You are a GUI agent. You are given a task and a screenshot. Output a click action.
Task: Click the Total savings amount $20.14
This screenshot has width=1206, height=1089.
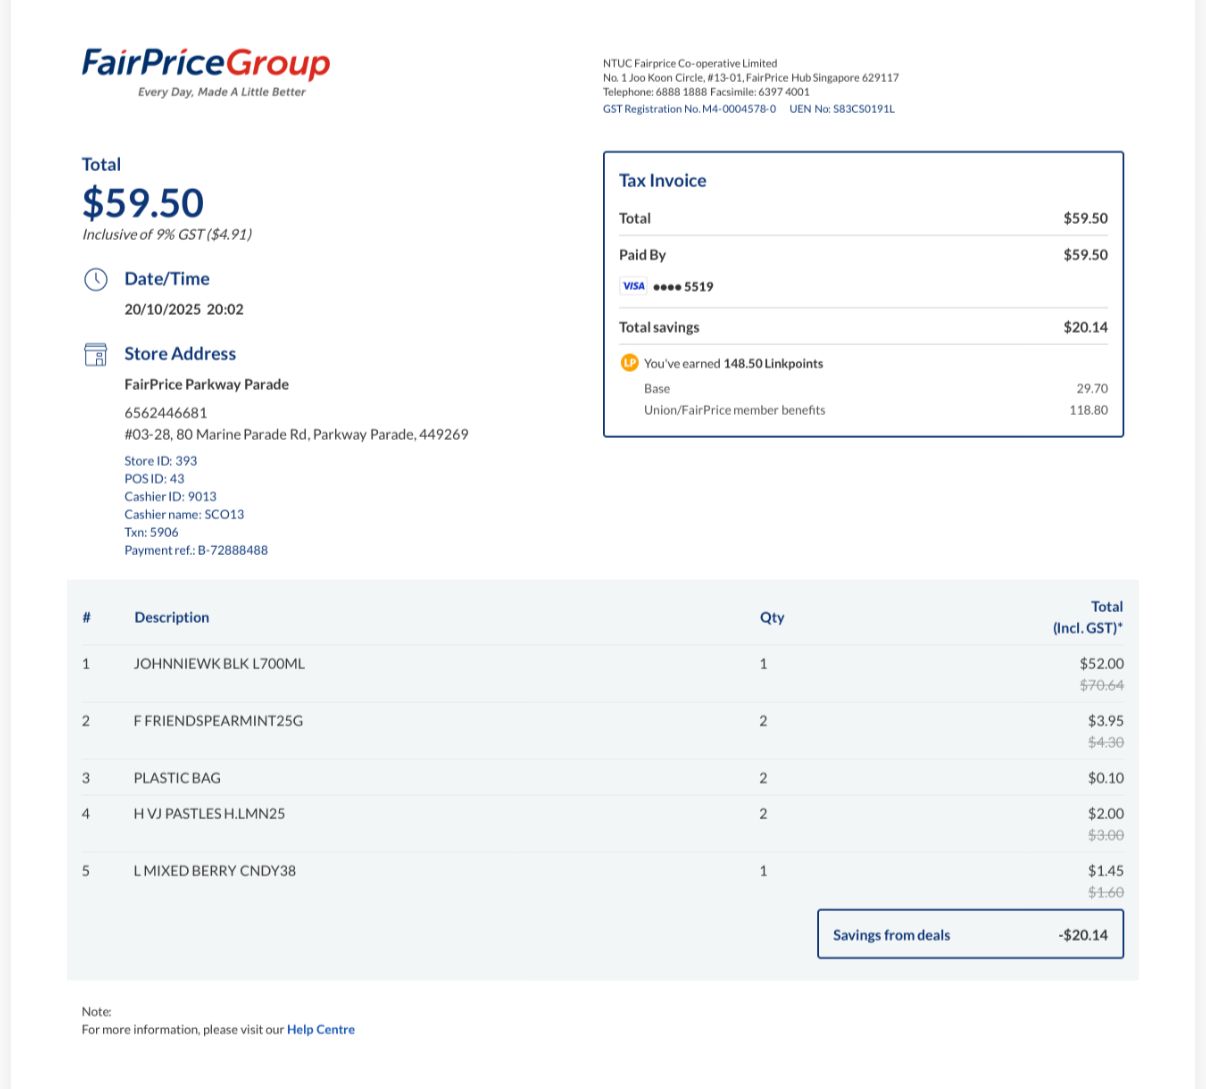(x=1085, y=327)
